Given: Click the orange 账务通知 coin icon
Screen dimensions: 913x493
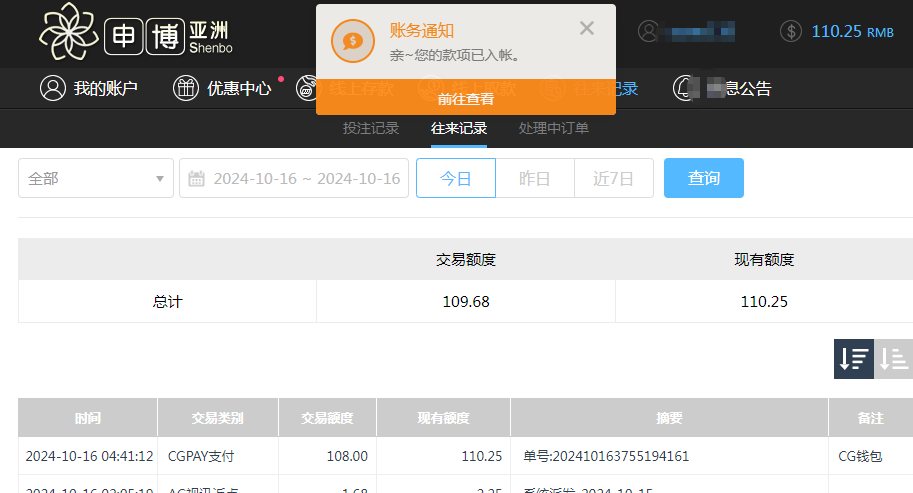Looking at the screenshot, I should tap(351, 40).
